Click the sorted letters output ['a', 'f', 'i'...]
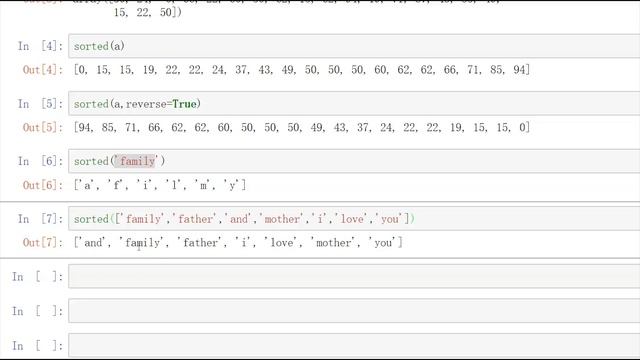640x360 pixels. pos(160,185)
